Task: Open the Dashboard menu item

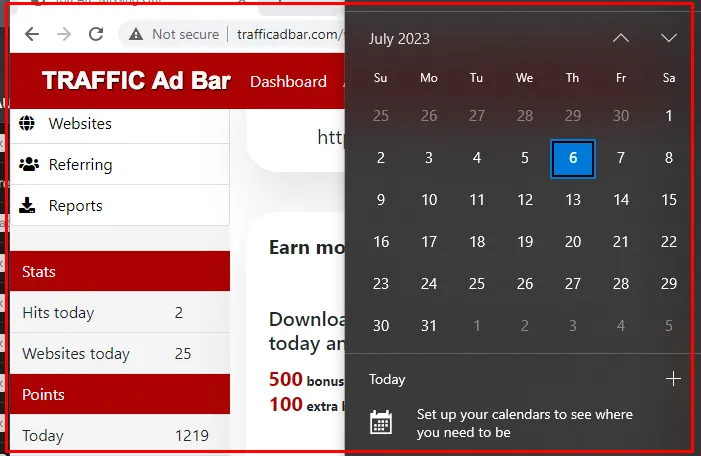Action: (x=288, y=82)
